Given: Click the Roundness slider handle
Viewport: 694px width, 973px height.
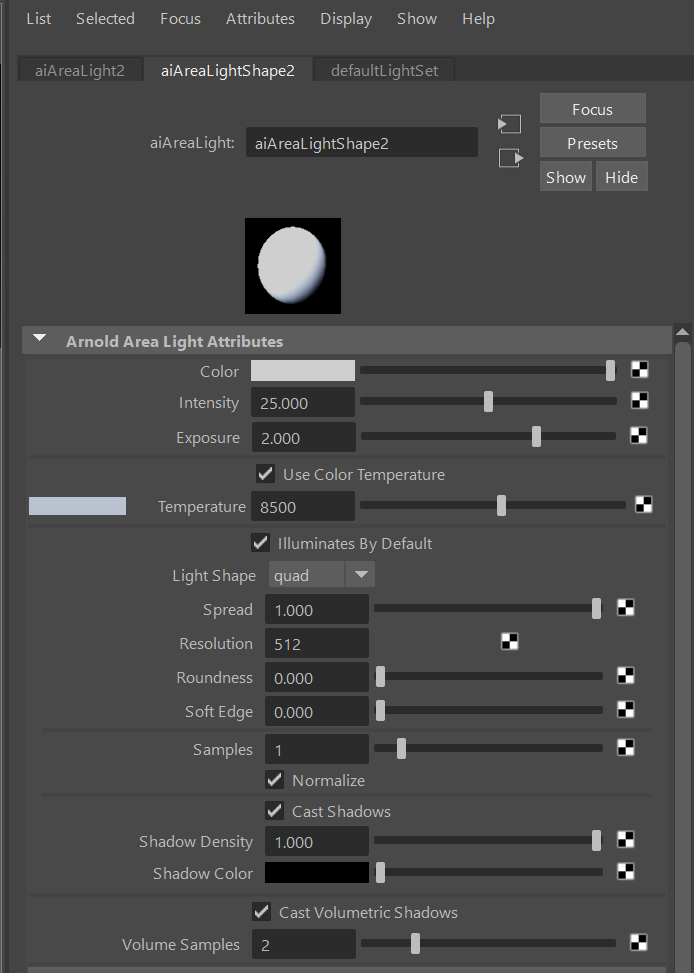Looking at the screenshot, I should (381, 676).
